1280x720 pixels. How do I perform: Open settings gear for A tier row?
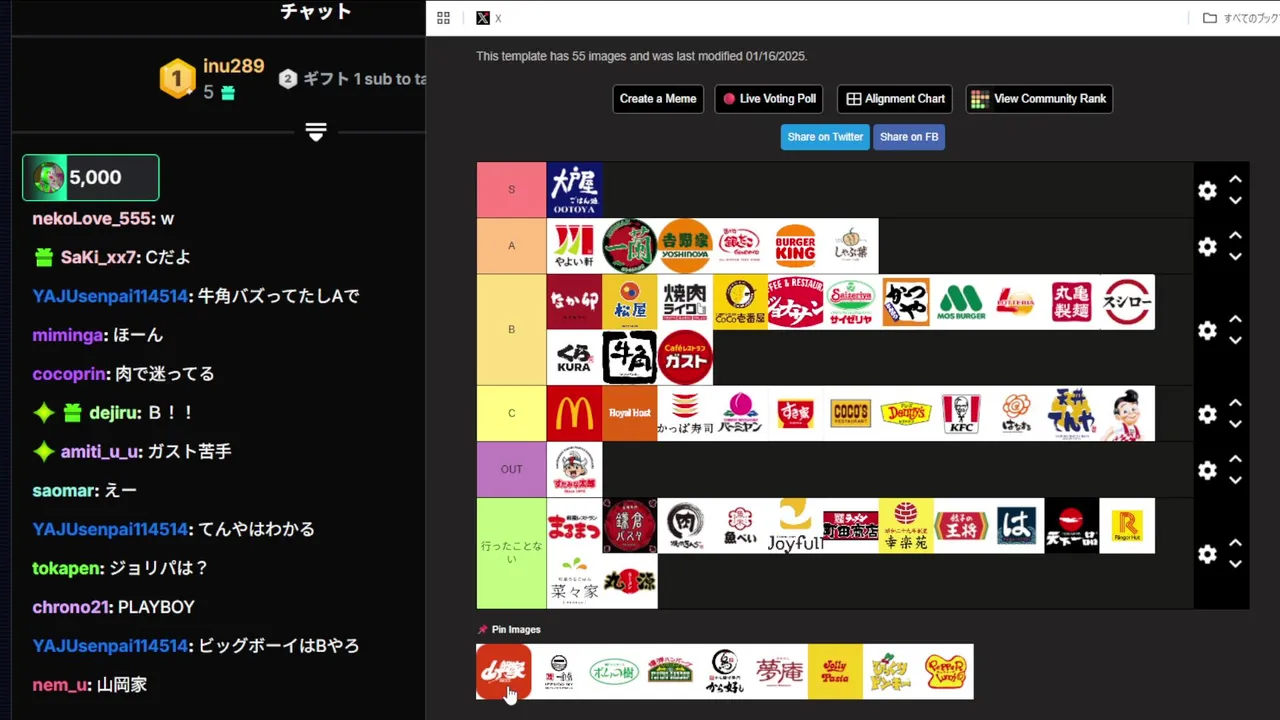coord(1207,246)
